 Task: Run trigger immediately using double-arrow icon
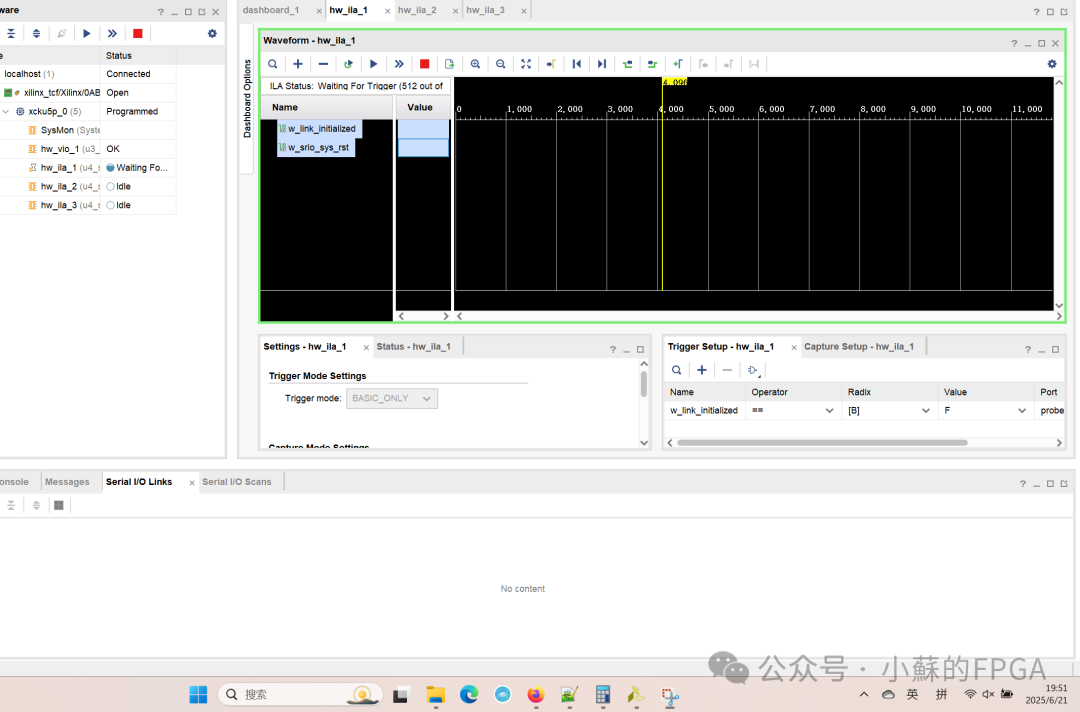pyautogui.click(x=398, y=63)
